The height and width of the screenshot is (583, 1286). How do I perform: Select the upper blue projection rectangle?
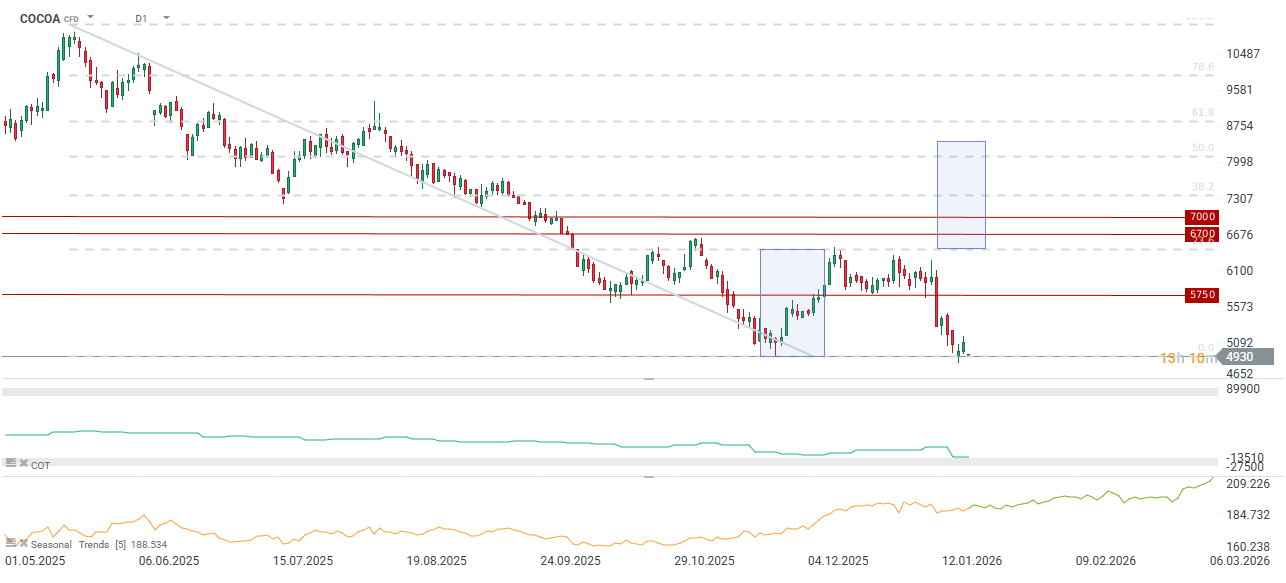click(x=961, y=195)
